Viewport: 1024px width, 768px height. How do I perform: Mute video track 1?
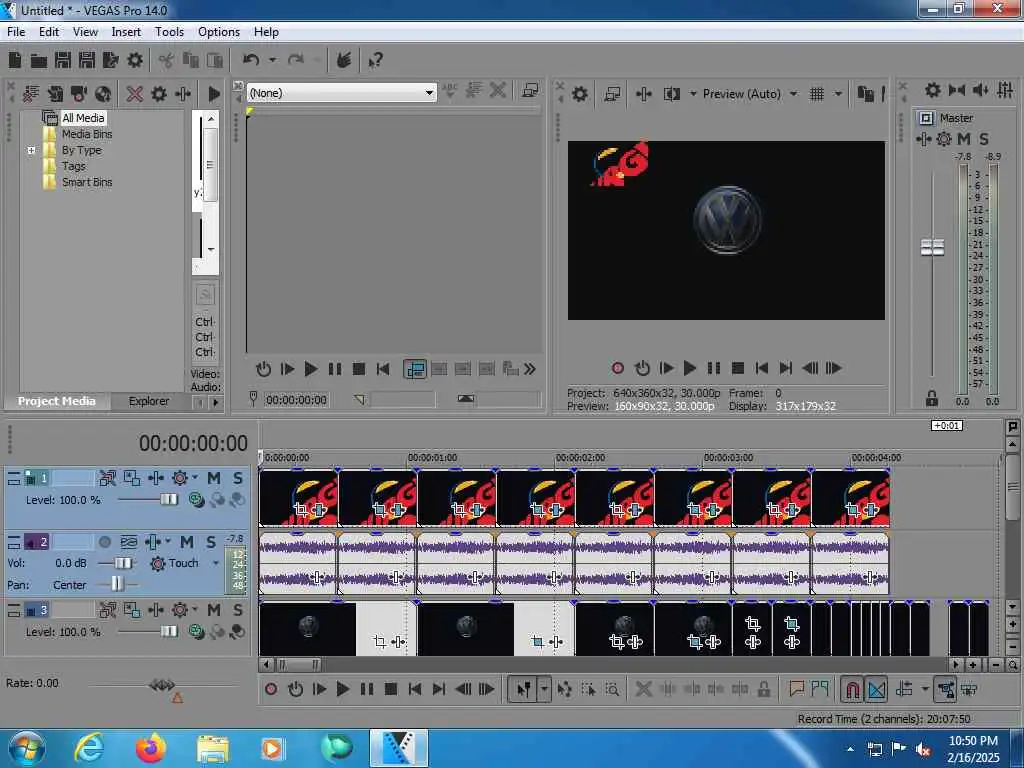point(214,478)
